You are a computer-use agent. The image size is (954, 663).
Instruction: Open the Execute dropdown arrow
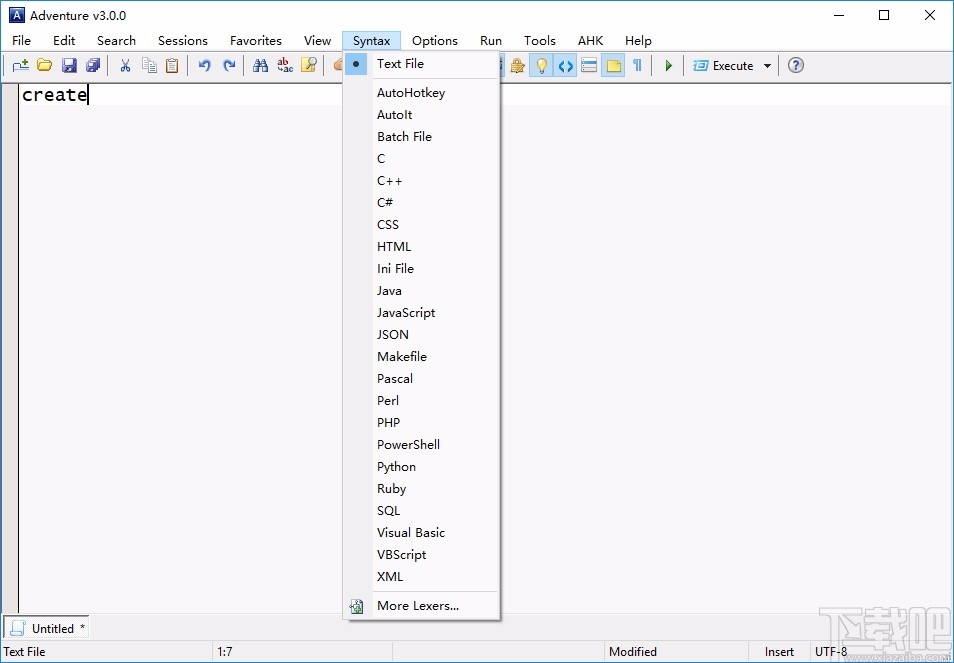point(767,66)
